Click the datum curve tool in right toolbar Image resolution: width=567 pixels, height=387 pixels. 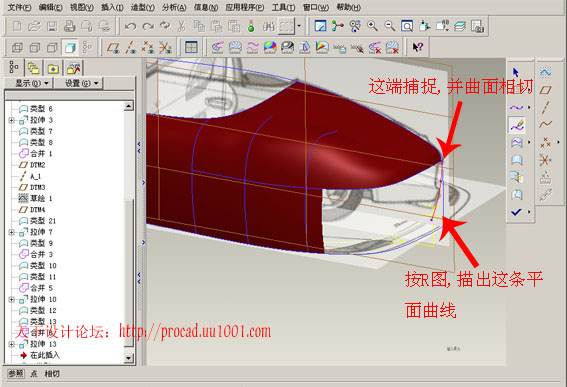pos(545,124)
